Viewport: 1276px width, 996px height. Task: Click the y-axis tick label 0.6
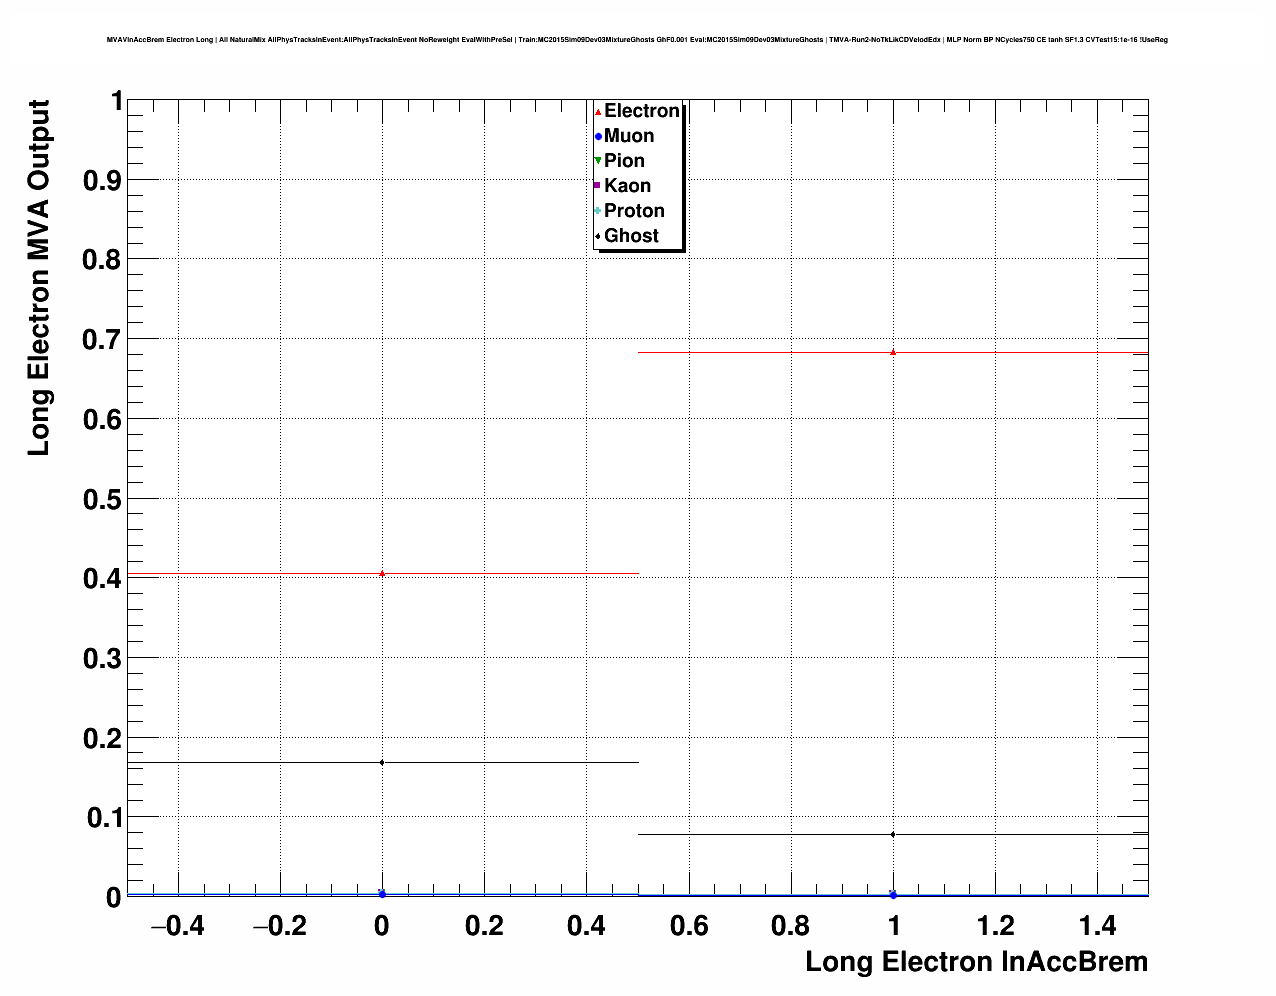[102, 419]
